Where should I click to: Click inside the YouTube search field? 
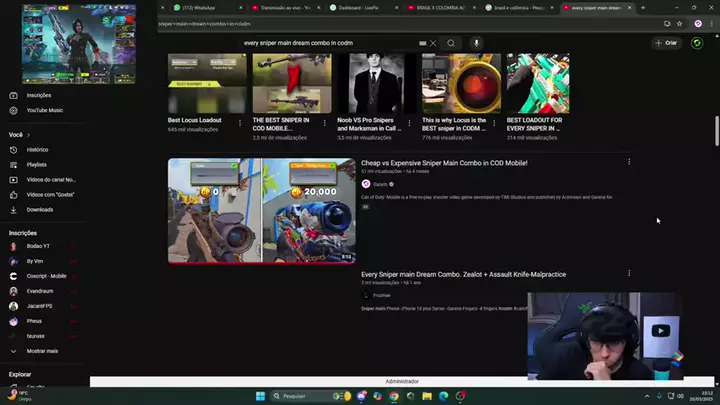click(x=330, y=43)
